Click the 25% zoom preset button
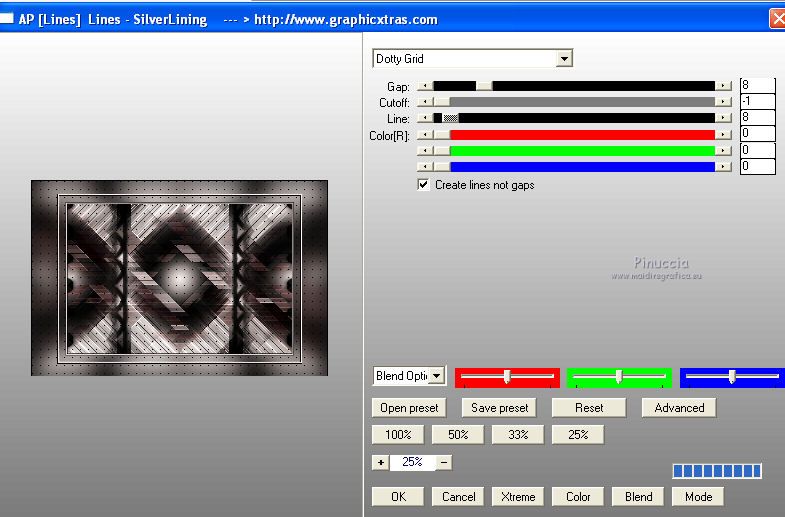Viewport: 785px width, 517px height. pyautogui.click(x=578, y=434)
